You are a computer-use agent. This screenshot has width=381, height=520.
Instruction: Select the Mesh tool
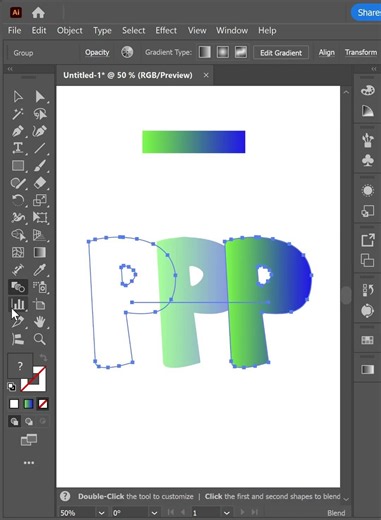click(18, 252)
